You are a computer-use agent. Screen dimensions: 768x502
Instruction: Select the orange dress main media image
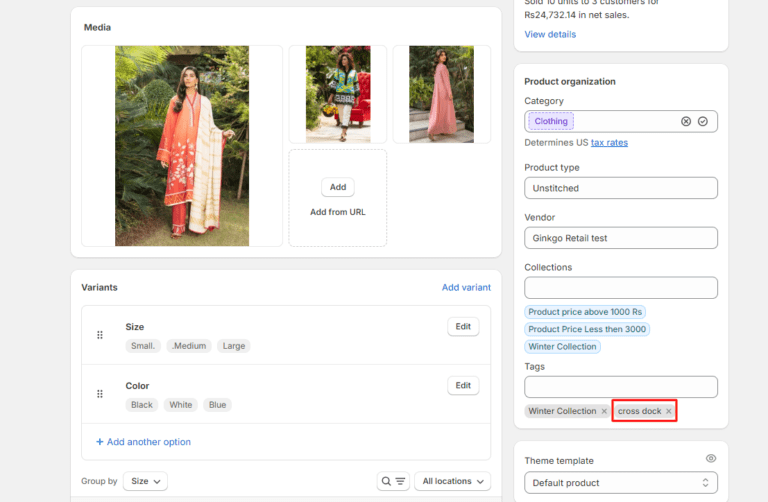pos(182,146)
